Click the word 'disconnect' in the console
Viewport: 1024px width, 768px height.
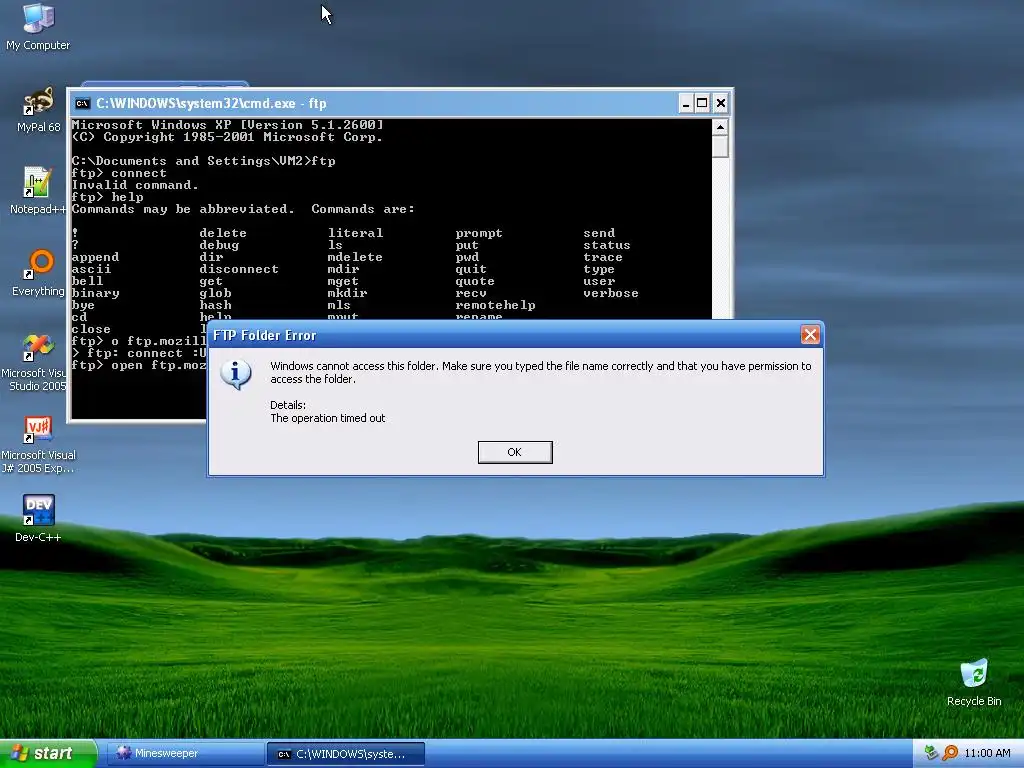tap(239, 269)
